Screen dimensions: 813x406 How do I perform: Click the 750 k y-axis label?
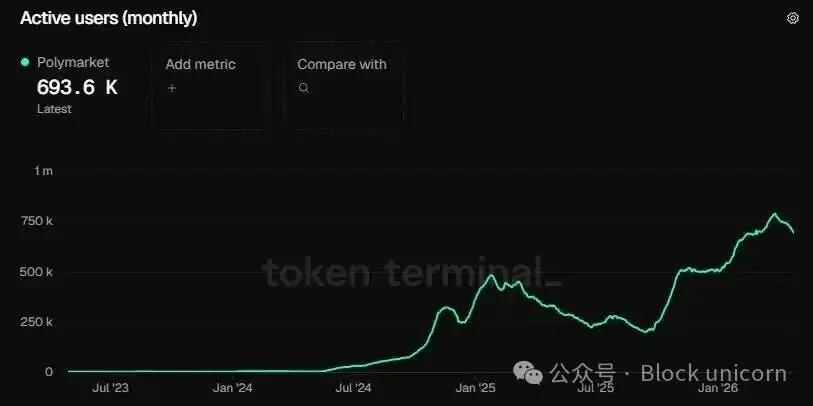click(x=38, y=221)
